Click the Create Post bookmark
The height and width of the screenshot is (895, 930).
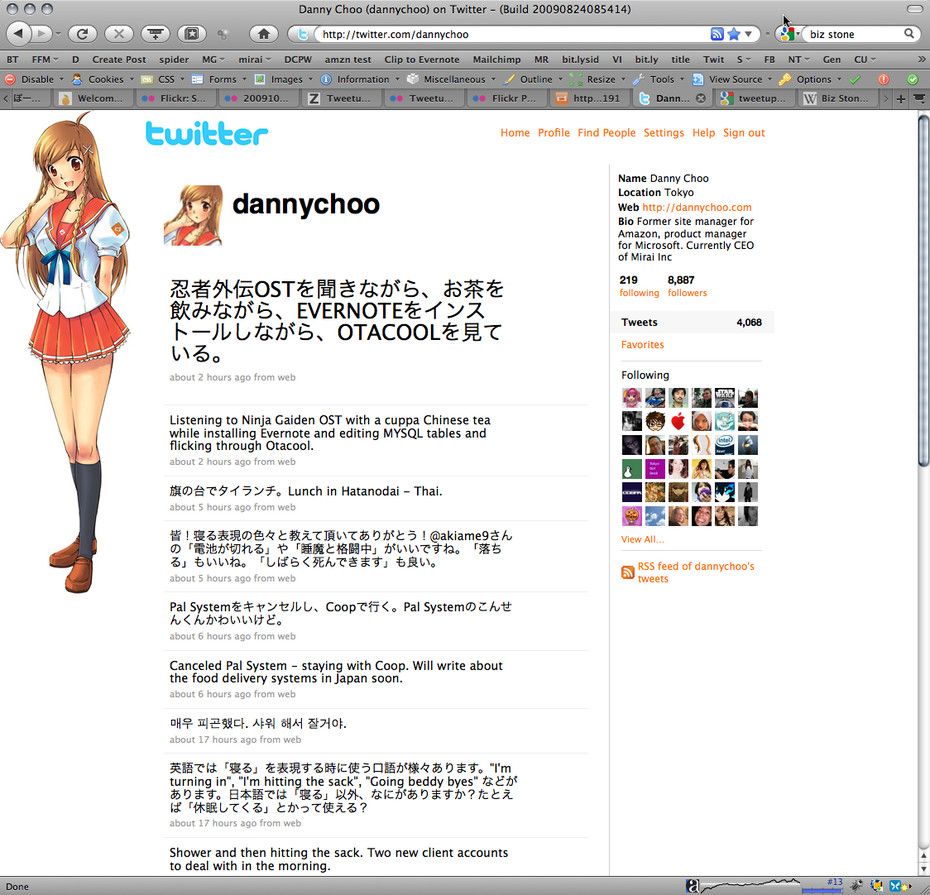(x=119, y=59)
